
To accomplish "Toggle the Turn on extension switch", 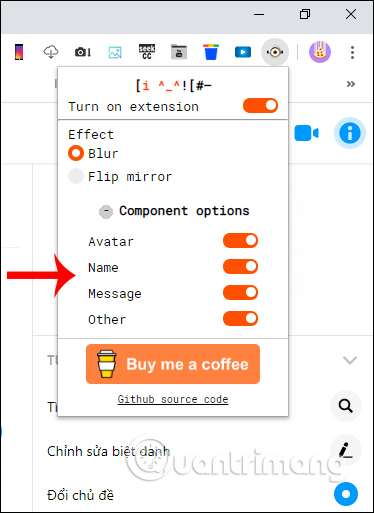I will click(x=260, y=106).
